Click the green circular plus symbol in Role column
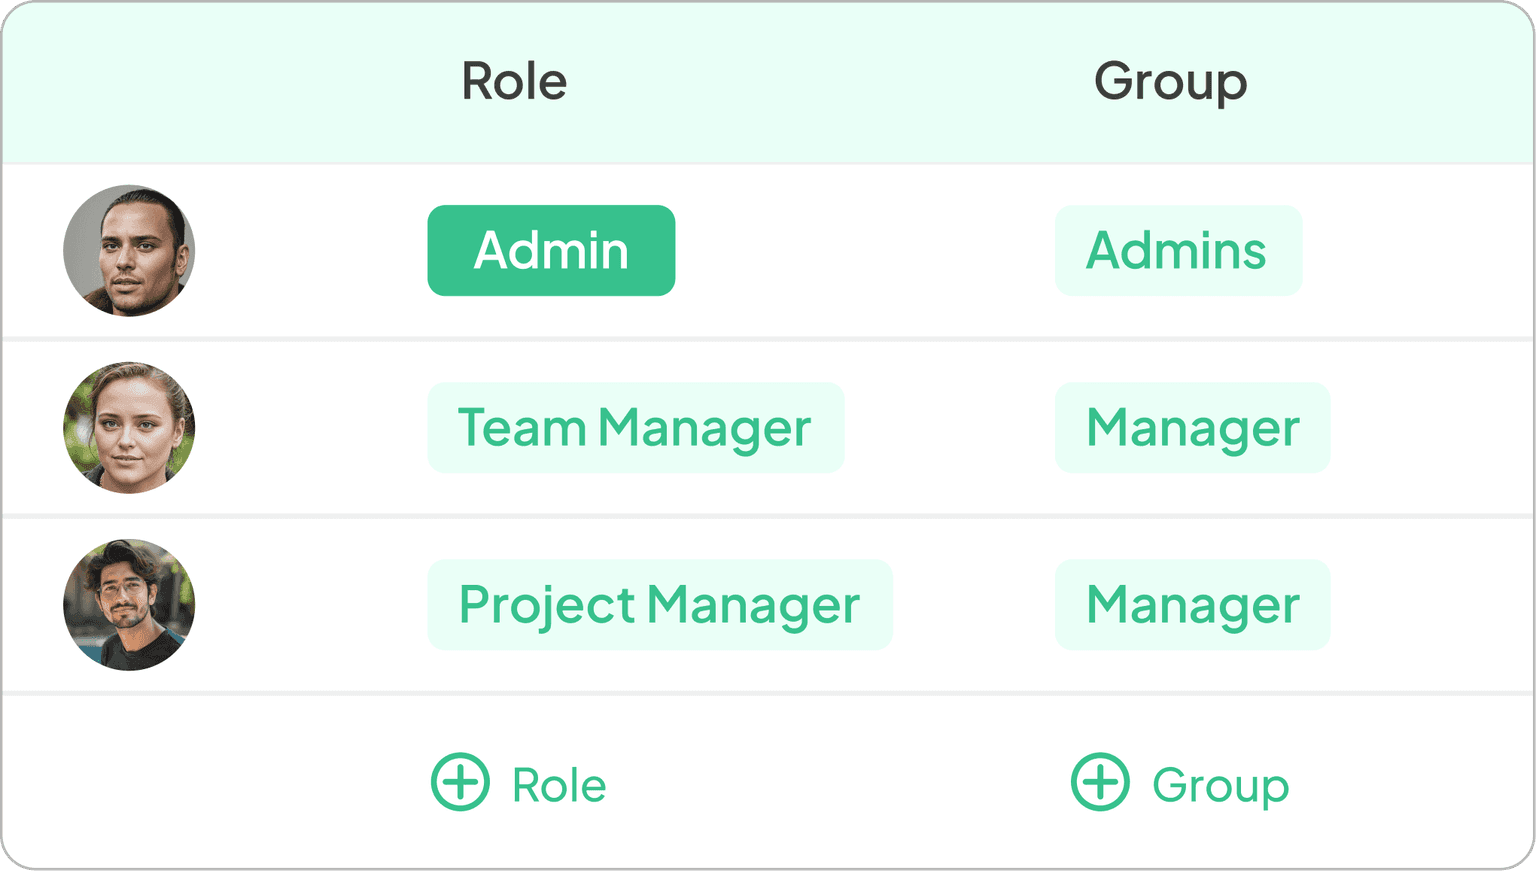 tap(461, 783)
